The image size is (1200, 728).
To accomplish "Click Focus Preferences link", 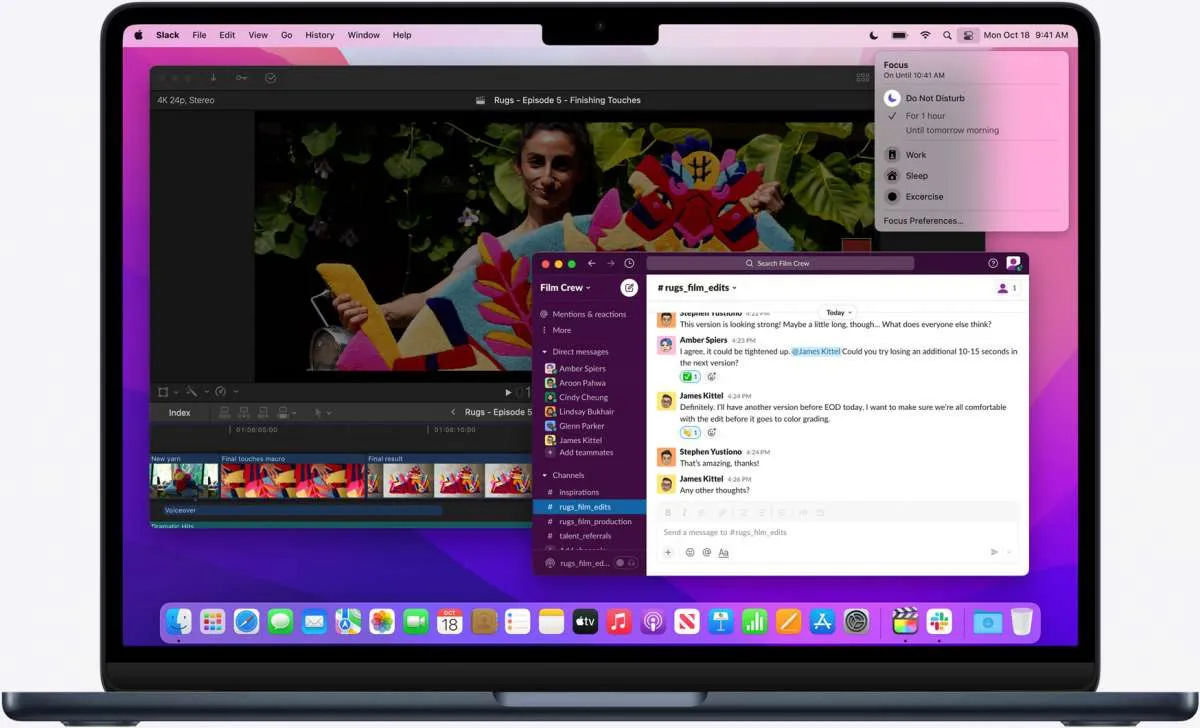I will pos(923,221).
